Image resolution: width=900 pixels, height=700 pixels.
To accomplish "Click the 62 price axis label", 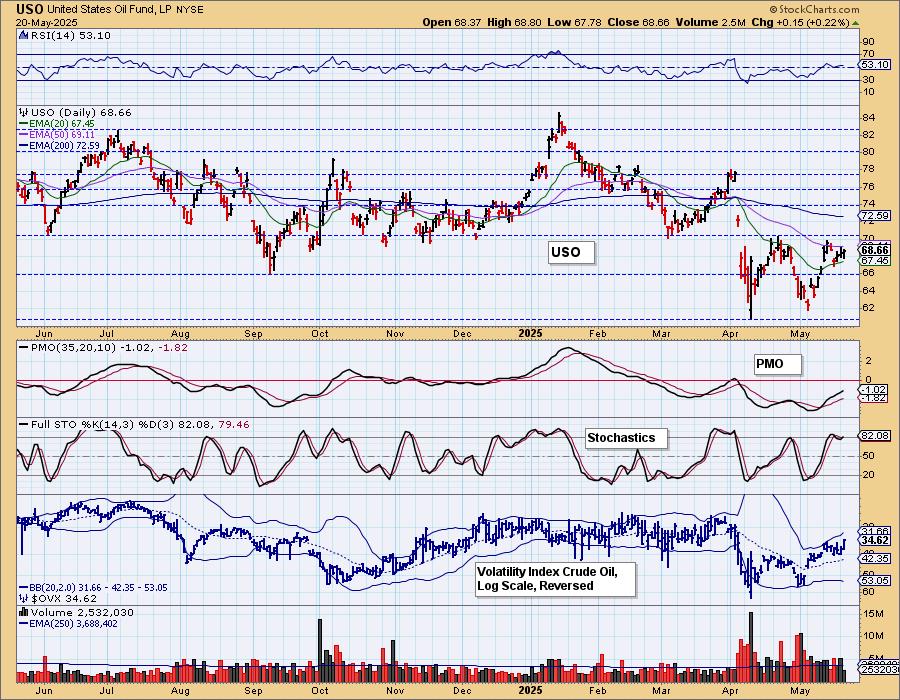I will 868,308.
